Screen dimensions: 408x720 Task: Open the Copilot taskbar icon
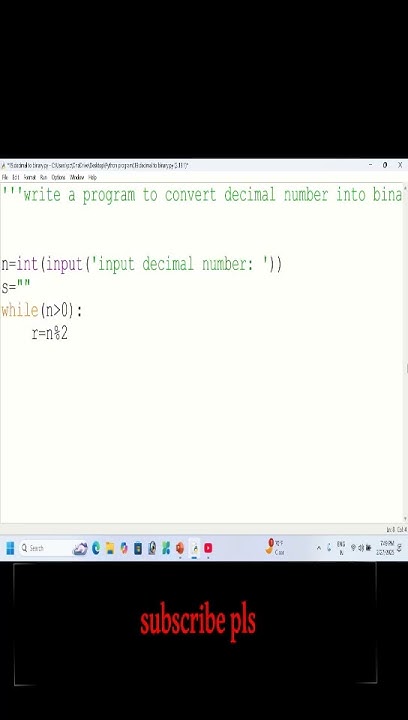[123, 548]
